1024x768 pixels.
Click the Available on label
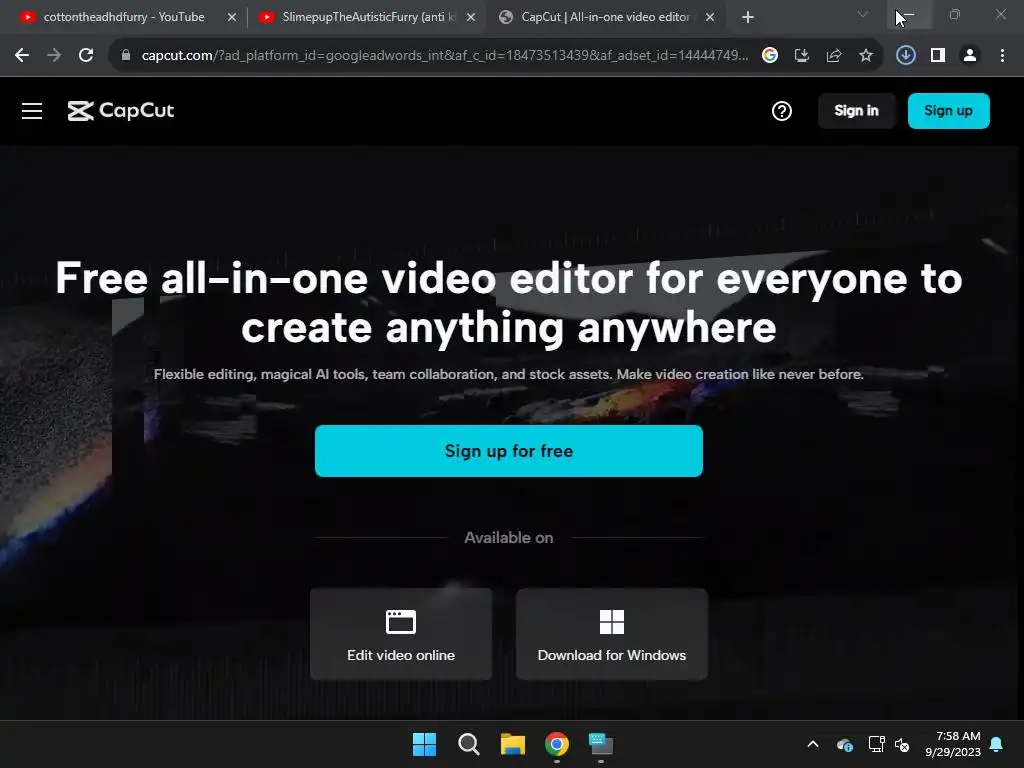[509, 537]
